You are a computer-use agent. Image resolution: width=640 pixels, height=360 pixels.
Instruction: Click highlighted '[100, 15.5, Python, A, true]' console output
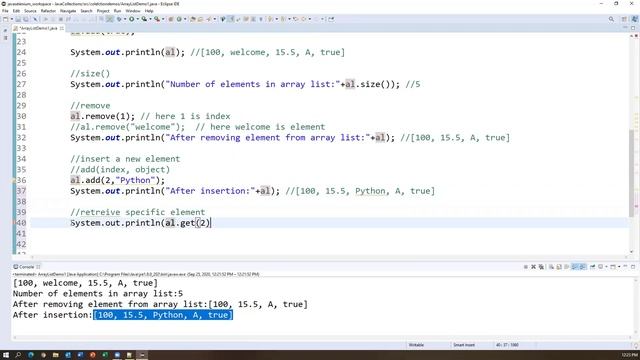tap(163, 315)
